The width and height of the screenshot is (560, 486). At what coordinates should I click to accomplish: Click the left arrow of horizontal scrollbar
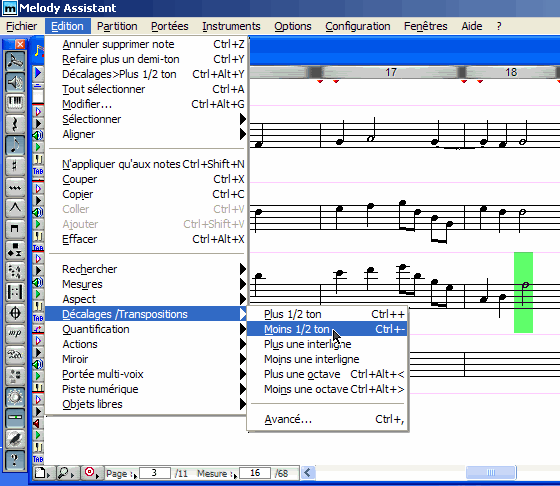tap(308, 473)
